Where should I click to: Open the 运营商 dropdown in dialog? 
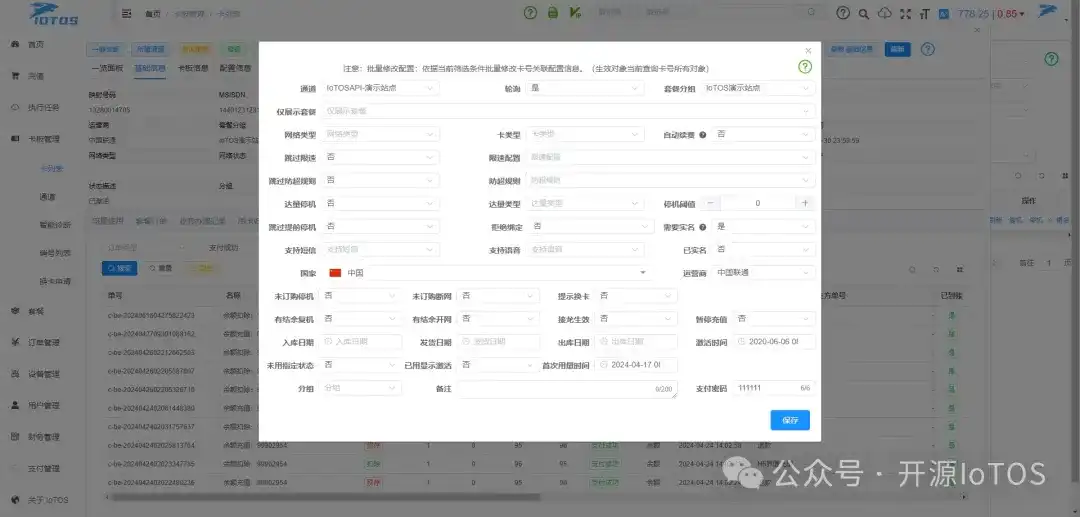[x=764, y=273]
